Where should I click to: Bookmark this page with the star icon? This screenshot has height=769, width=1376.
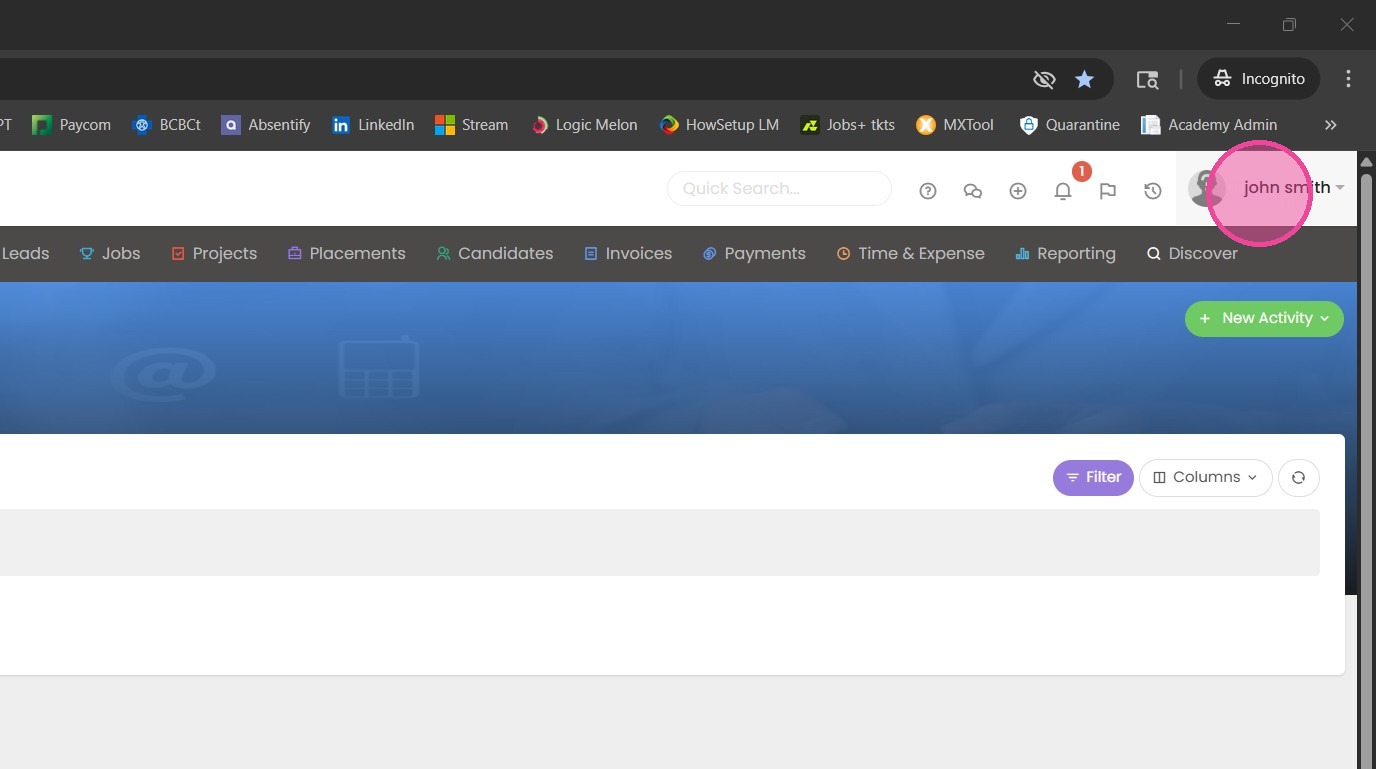pyautogui.click(x=1084, y=79)
